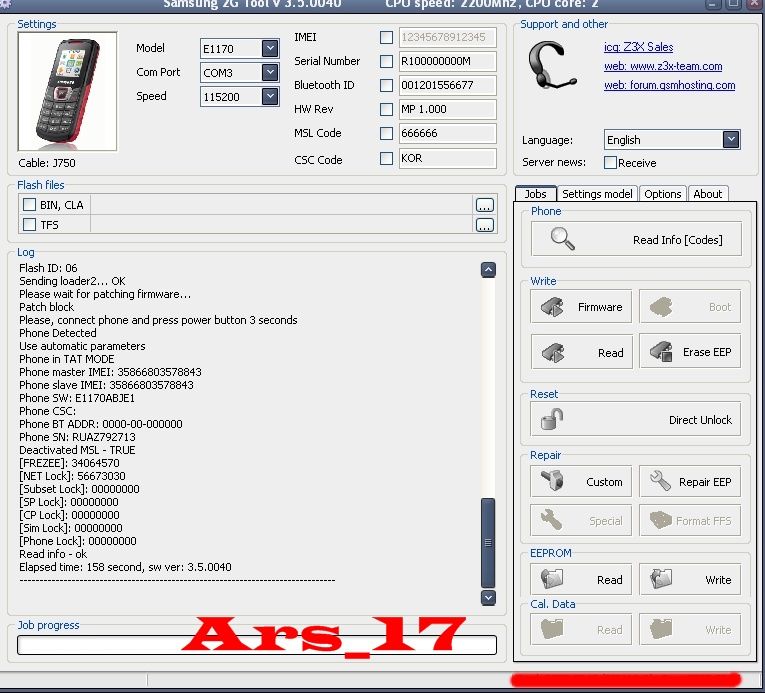The width and height of the screenshot is (765, 693).
Task: Click the IMEI input field
Action: pos(447,37)
